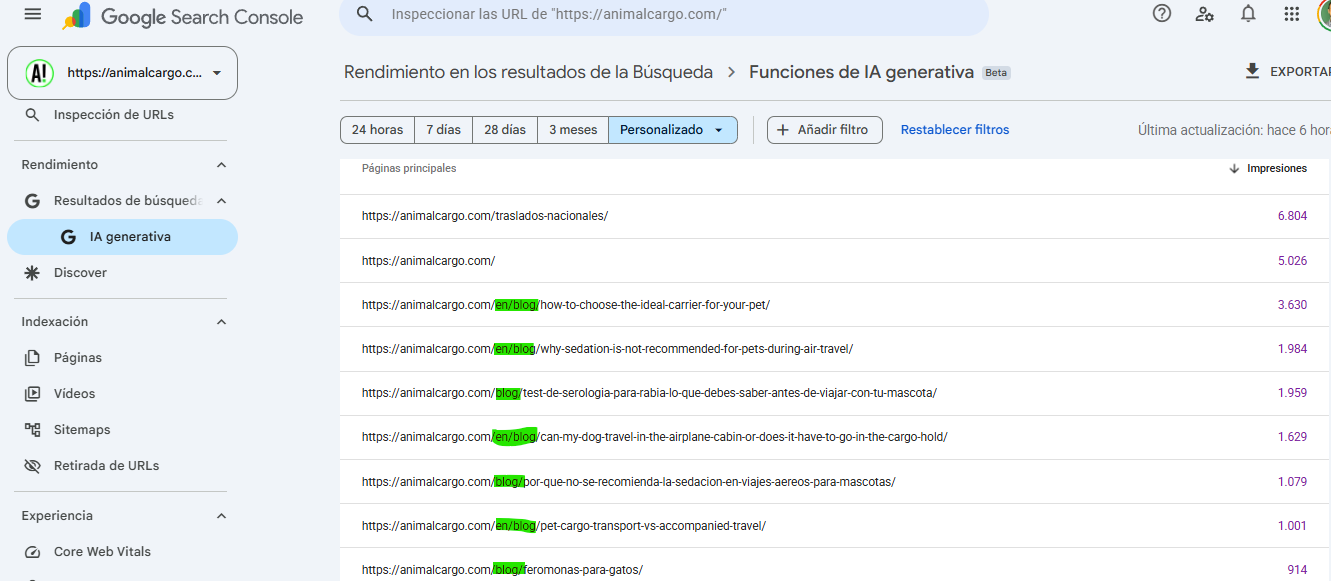Click the can-my-dog-travel-in-the-airplane-cabin URL
This screenshot has height=581, width=1331.
(654, 437)
